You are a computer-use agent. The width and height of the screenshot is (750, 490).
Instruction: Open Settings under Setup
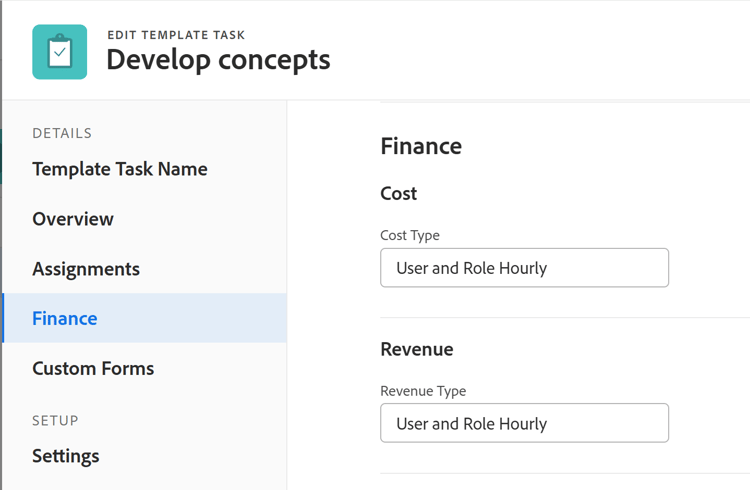pos(66,456)
